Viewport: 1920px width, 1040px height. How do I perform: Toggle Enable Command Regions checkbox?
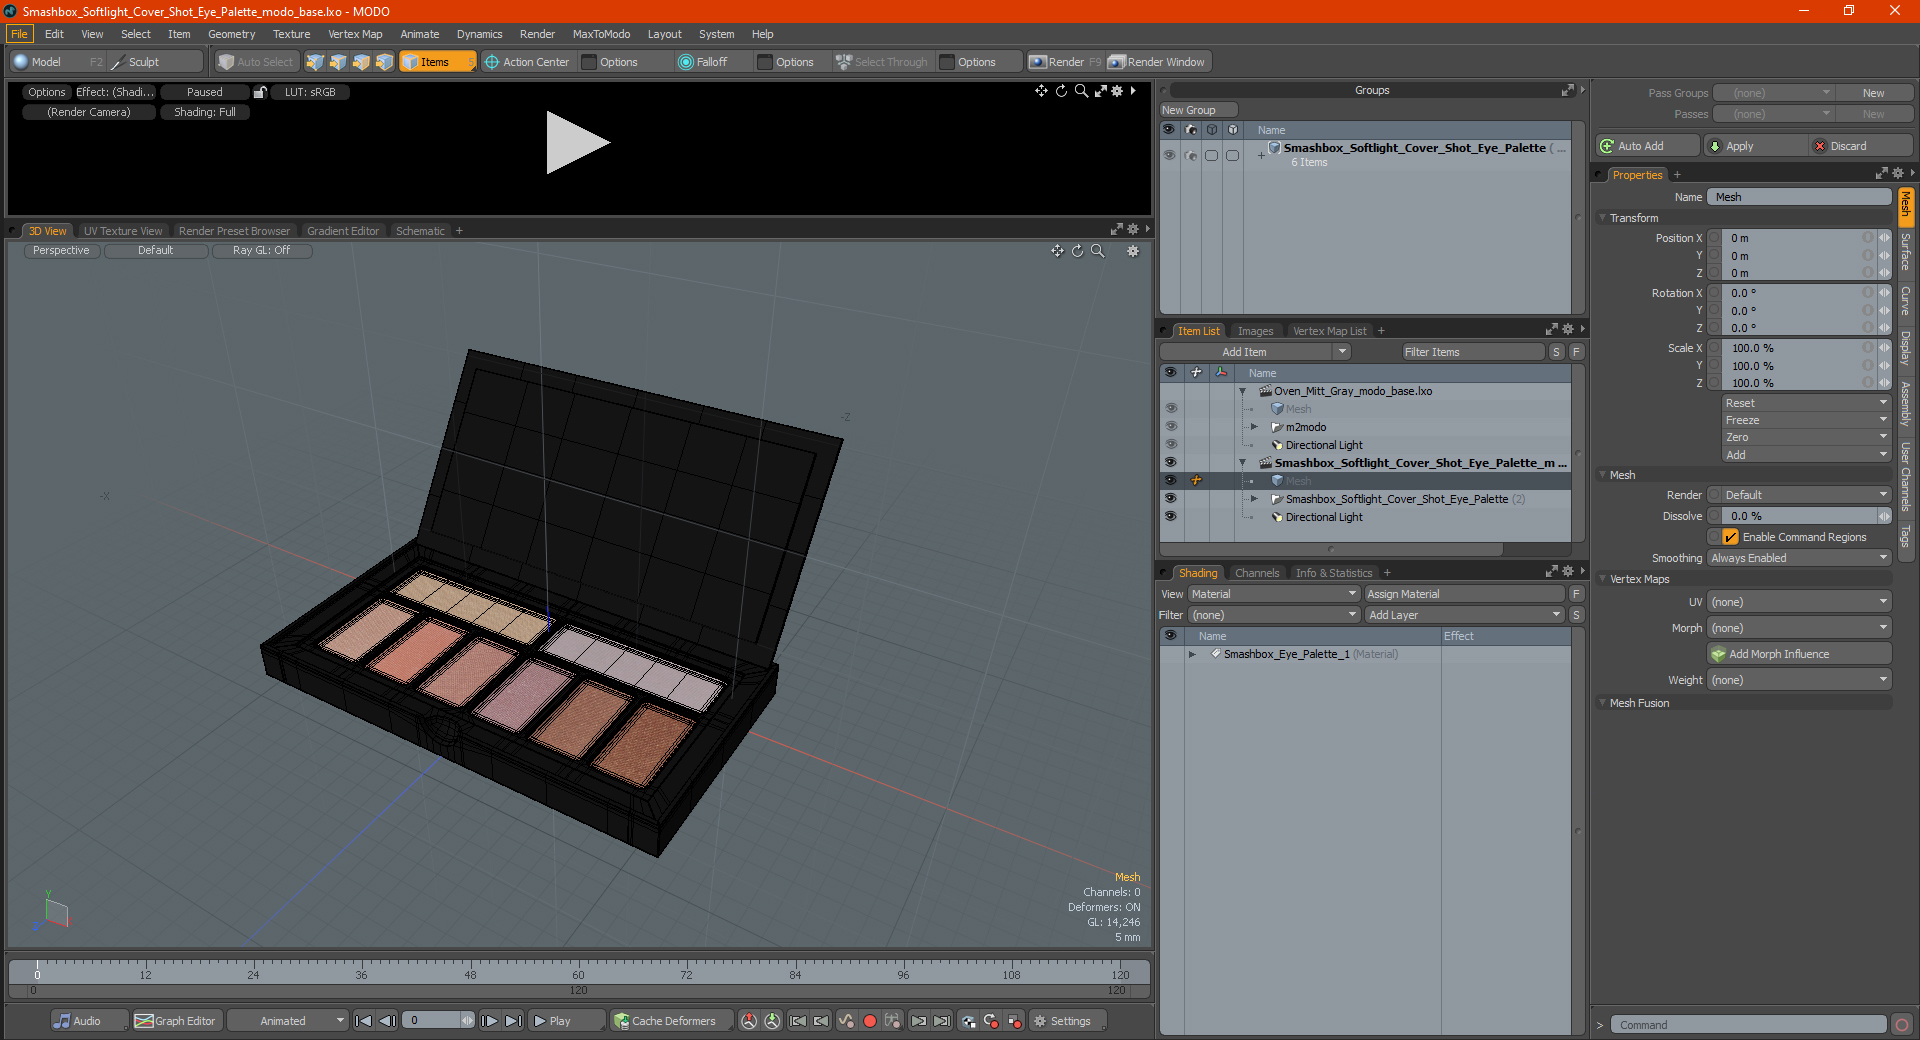pyautogui.click(x=1731, y=537)
